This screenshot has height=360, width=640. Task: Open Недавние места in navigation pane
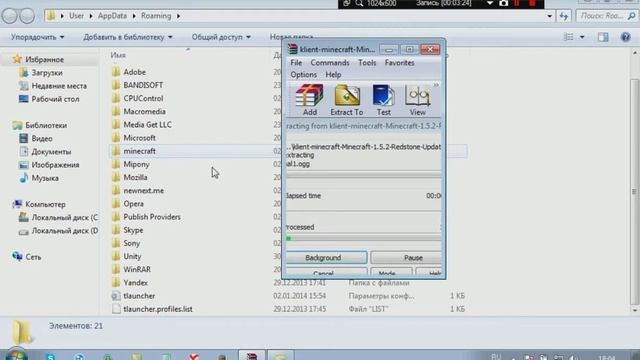[59, 86]
